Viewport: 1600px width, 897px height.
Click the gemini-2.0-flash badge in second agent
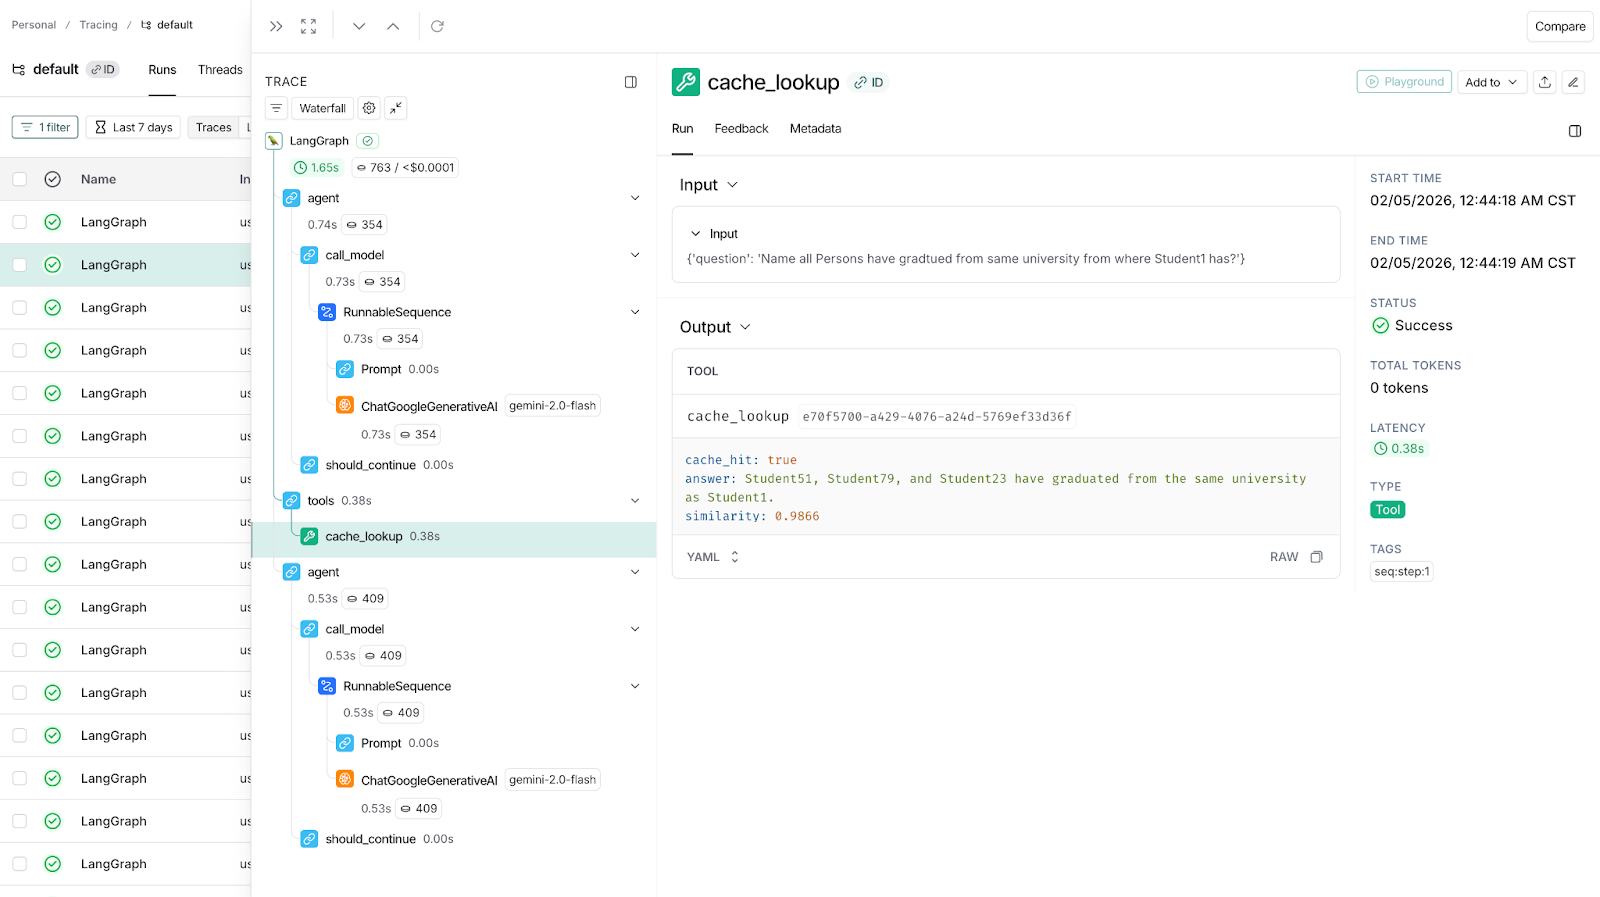click(552, 780)
